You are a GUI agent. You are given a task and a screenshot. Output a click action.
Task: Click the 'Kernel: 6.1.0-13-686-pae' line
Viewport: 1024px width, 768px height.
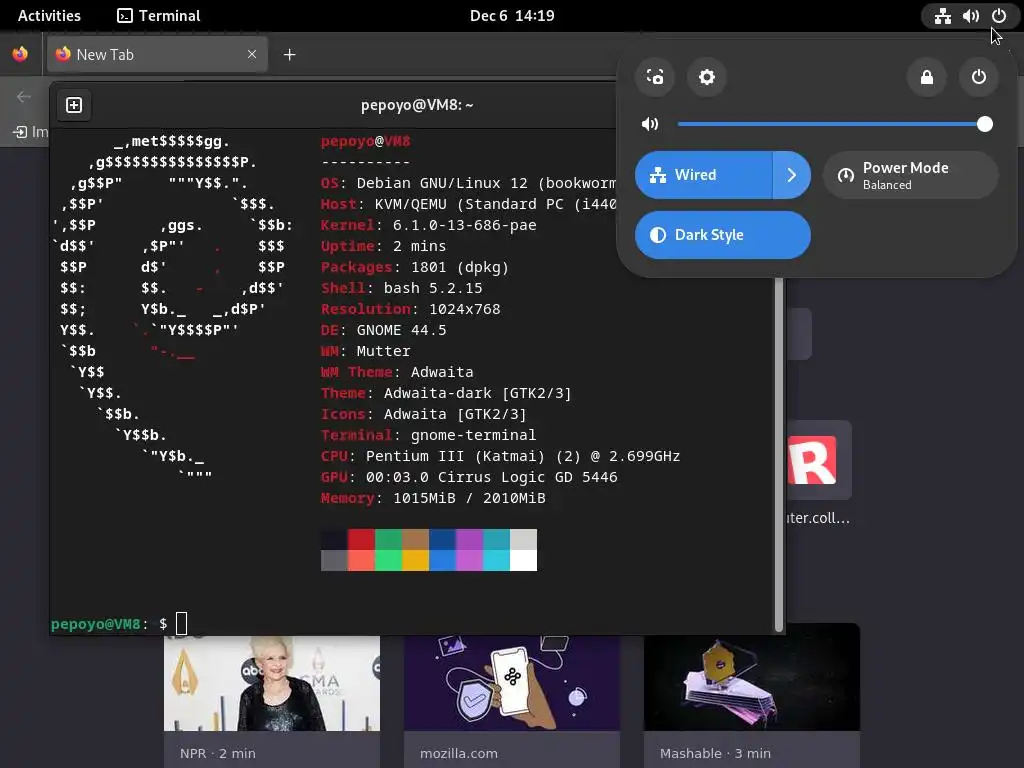pos(428,225)
